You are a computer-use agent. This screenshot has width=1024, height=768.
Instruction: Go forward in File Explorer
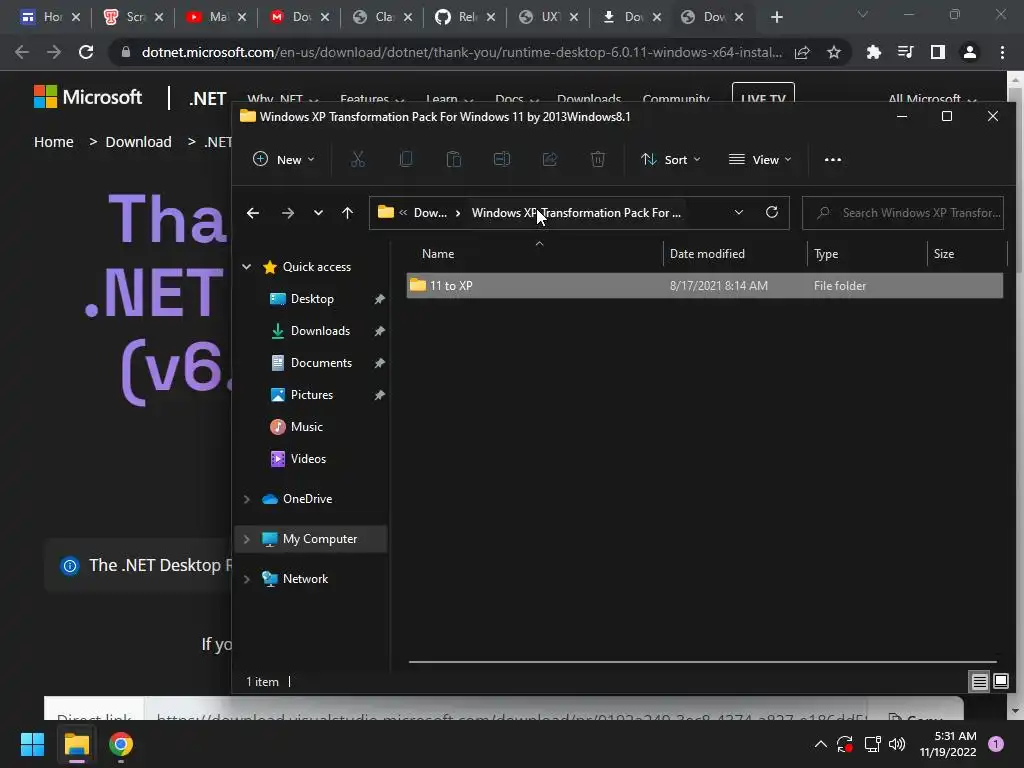[287, 213]
